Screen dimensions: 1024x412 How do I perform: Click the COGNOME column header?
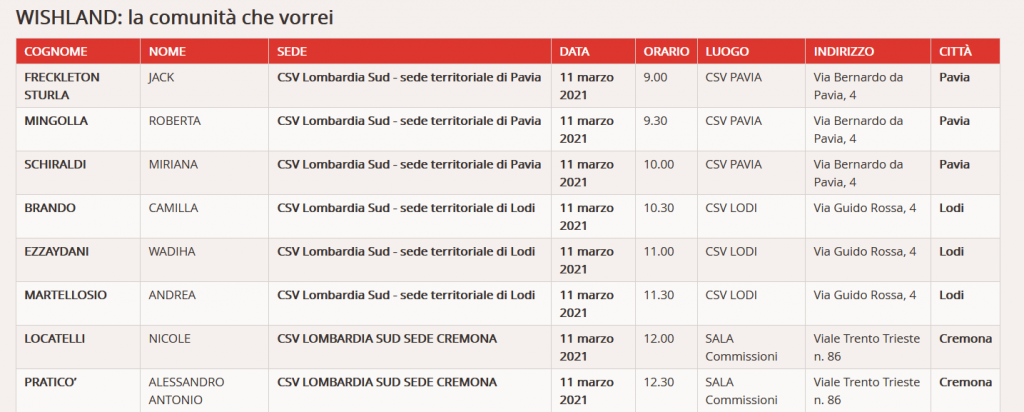(56, 51)
